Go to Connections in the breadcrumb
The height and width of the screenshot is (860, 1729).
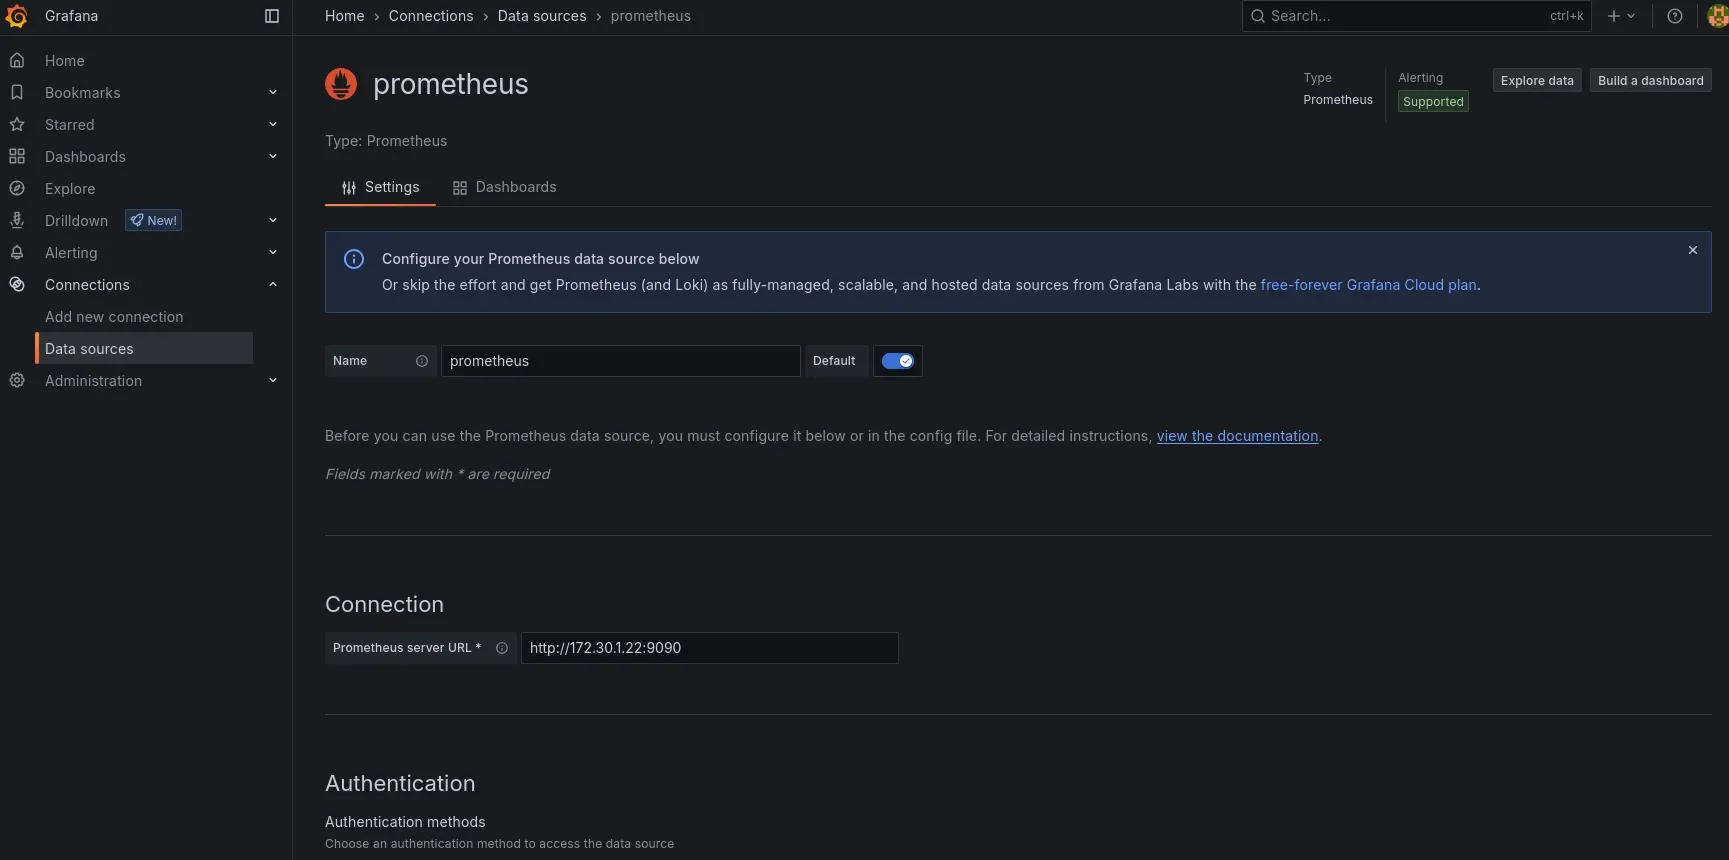click(431, 16)
